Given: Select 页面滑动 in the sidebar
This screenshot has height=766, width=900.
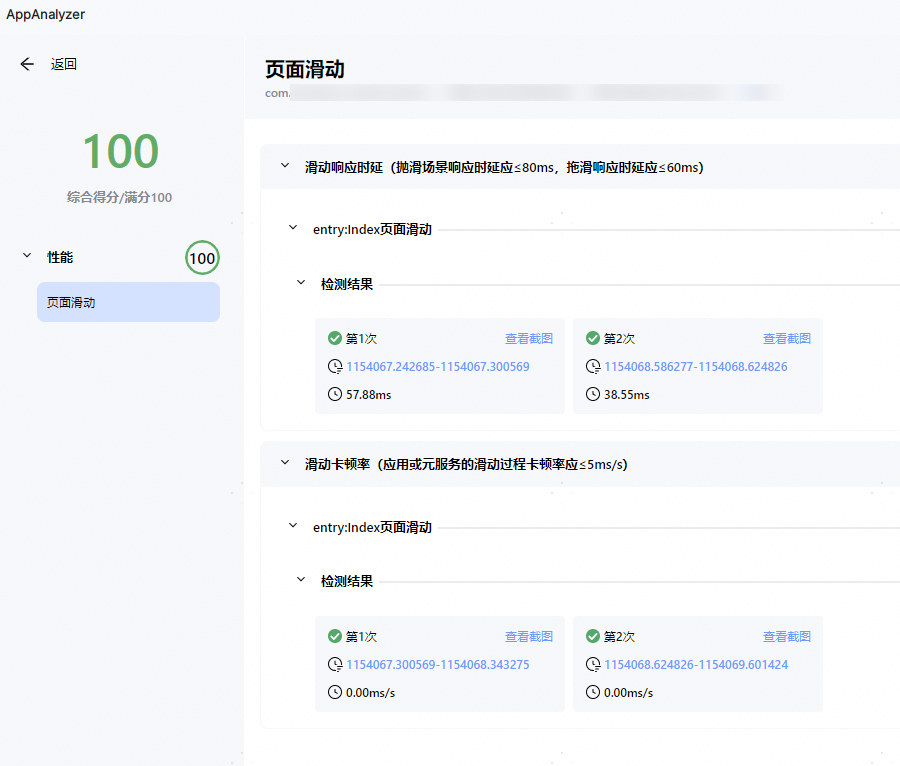Looking at the screenshot, I should (128, 301).
